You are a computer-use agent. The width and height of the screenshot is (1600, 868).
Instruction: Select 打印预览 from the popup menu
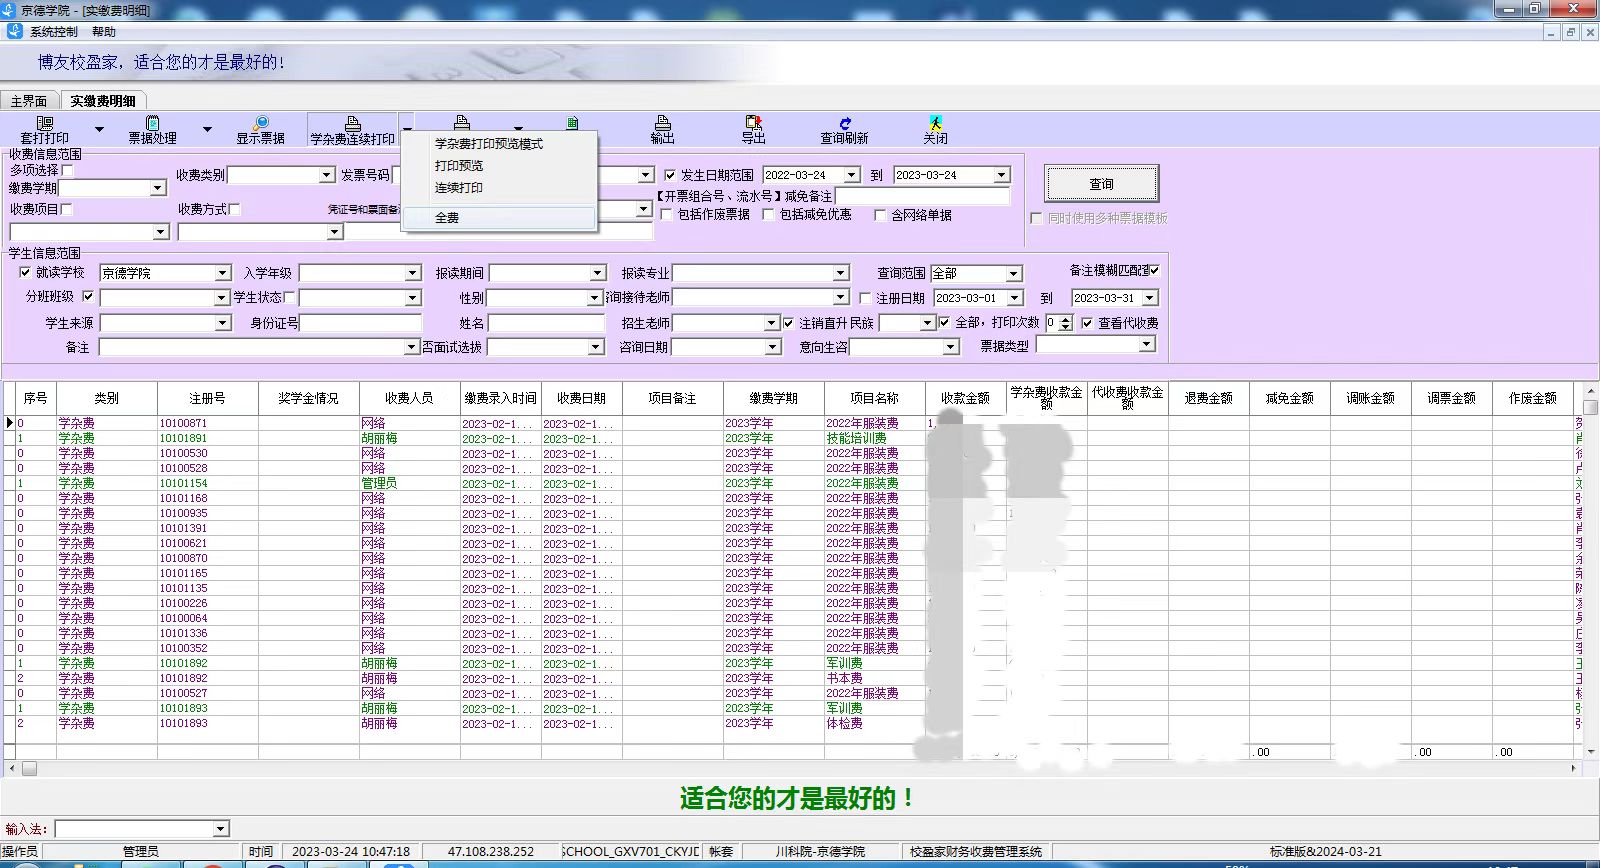point(459,166)
